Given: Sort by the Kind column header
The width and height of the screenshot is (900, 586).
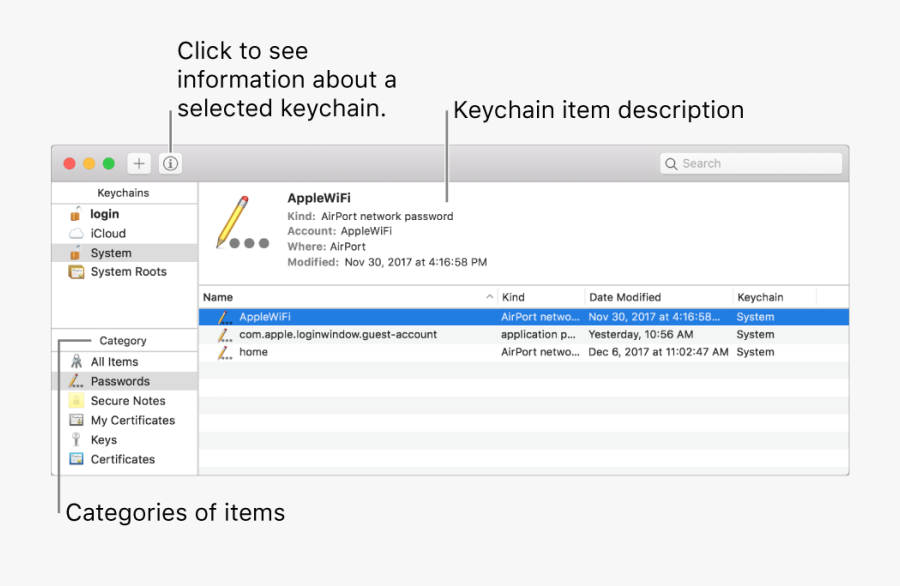Looking at the screenshot, I should point(541,297).
